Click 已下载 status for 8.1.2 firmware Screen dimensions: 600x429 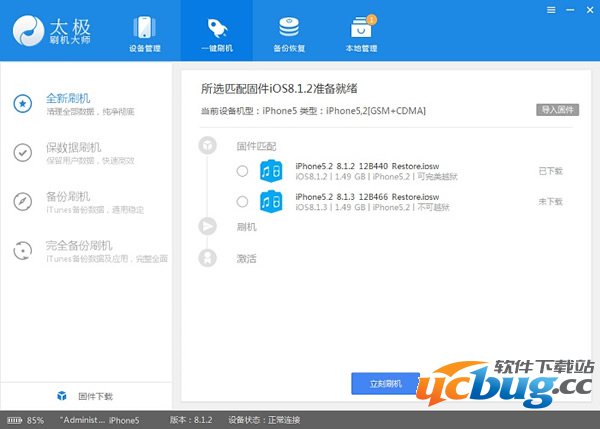pyautogui.click(x=551, y=171)
